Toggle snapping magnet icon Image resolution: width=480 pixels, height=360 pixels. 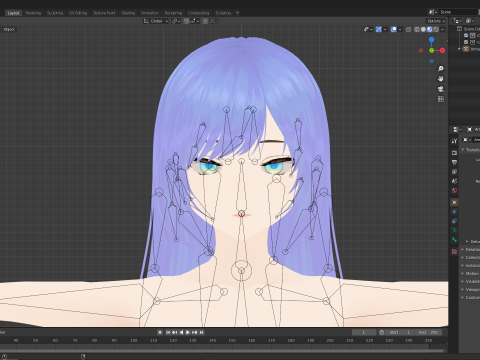click(186, 21)
